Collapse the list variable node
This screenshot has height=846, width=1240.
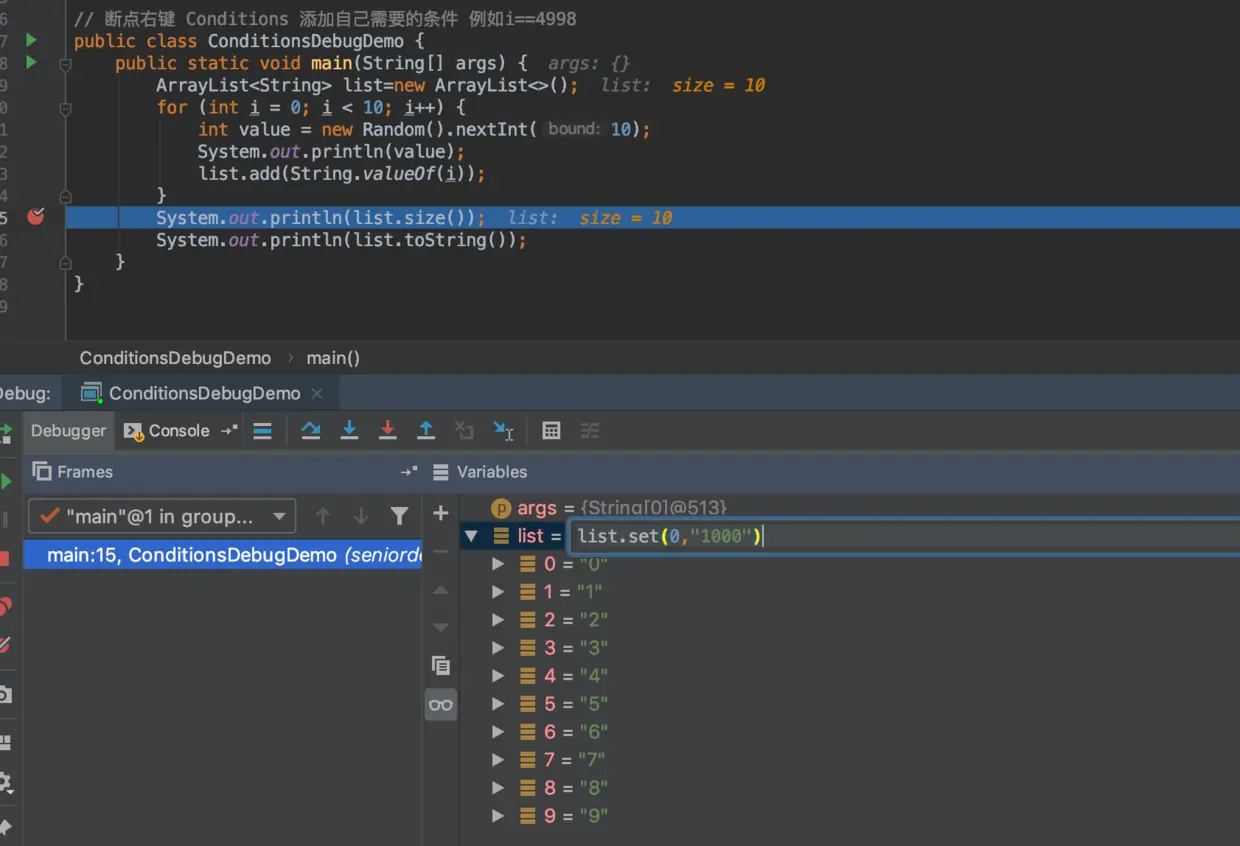coord(471,536)
